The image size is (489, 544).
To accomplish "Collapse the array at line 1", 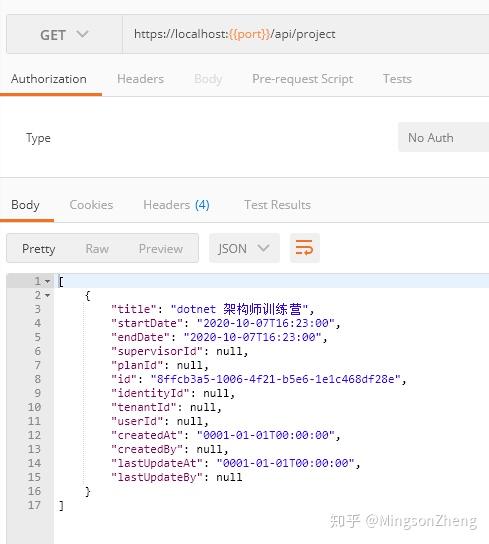I will (x=48, y=281).
